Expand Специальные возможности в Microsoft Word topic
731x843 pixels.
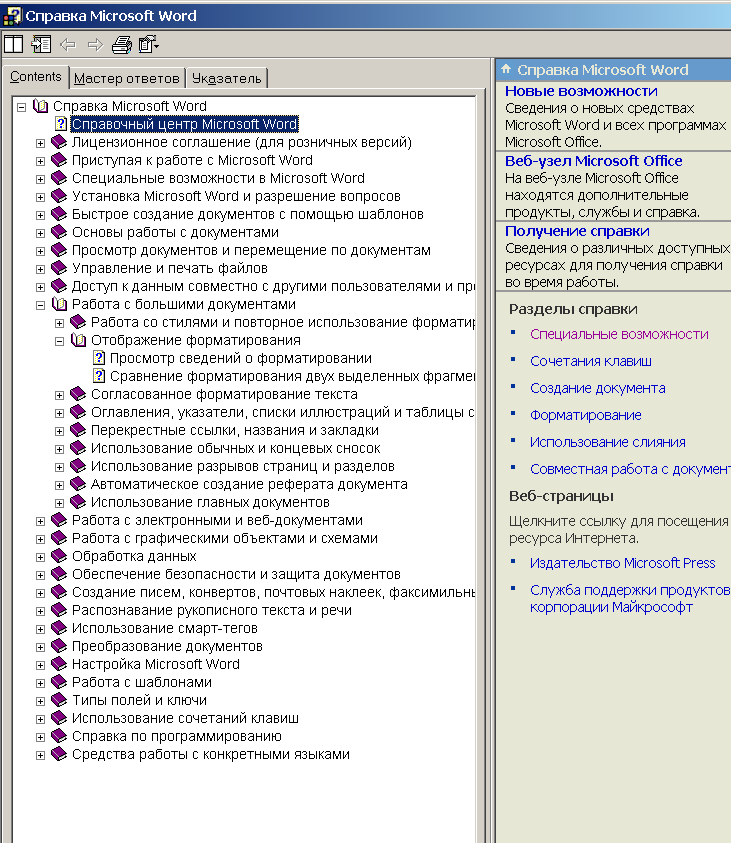pyautogui.click(x=40, y=179)
